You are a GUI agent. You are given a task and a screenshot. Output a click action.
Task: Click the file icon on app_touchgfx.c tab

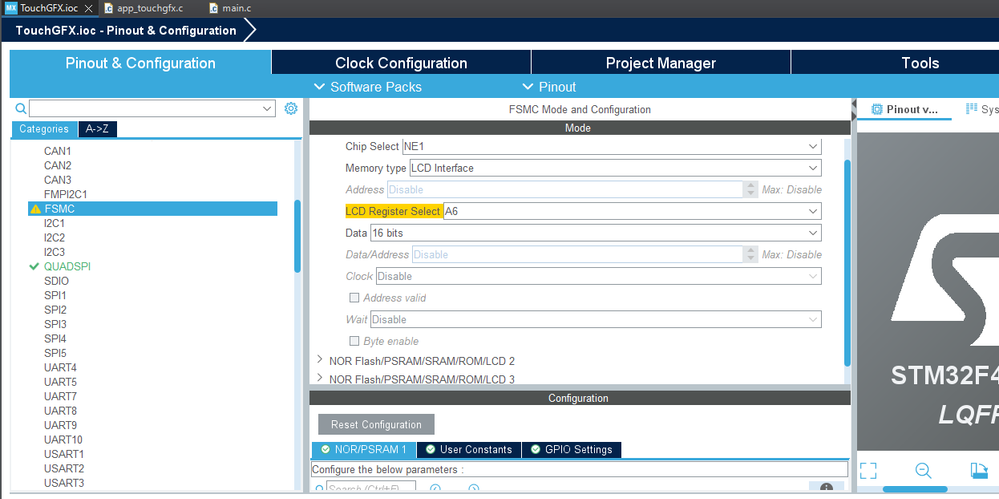point(108,8)
